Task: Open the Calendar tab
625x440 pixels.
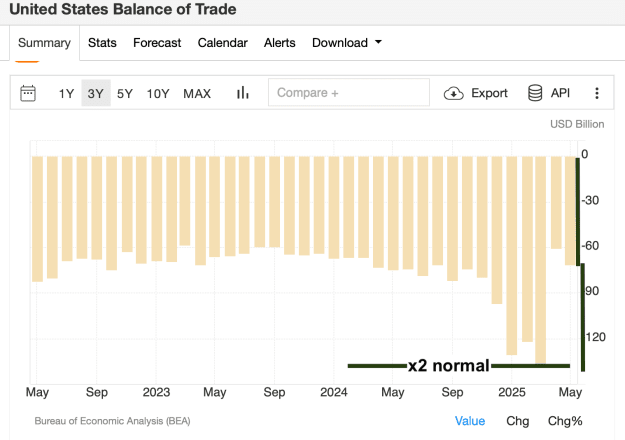Action: [x=222, y=43]
